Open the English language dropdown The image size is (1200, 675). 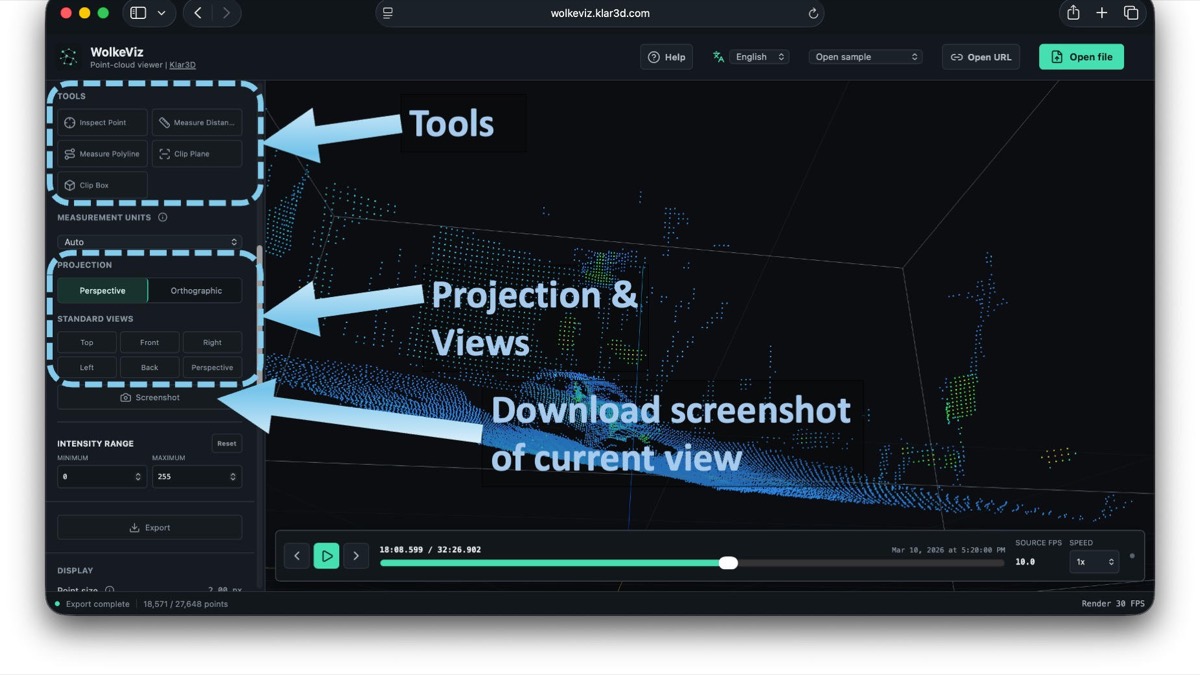759,57
